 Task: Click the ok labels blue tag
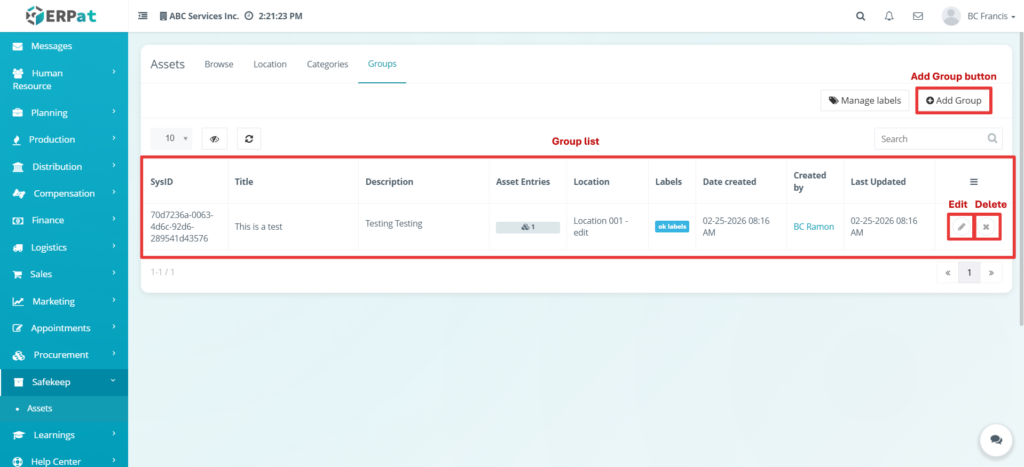672,227
